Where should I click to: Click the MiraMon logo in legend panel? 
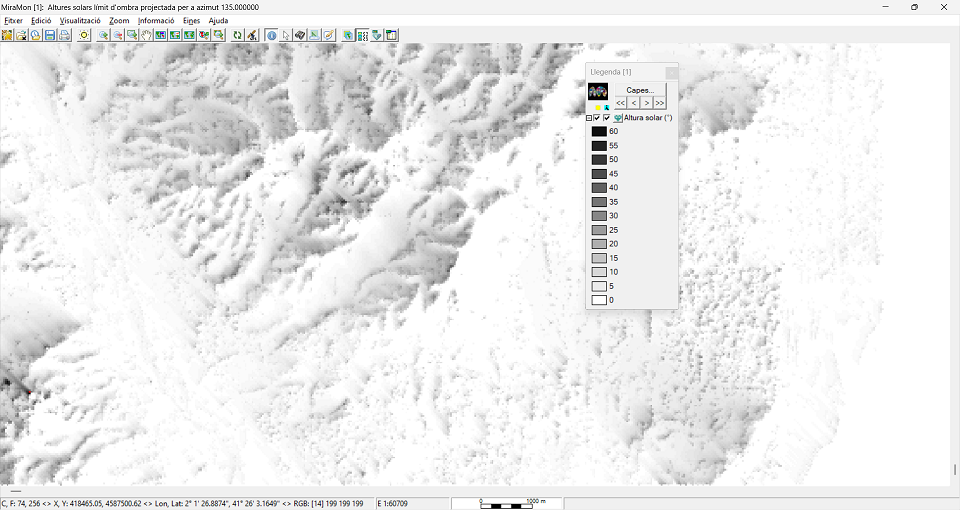pyautogui.click(x=598, y=91)
